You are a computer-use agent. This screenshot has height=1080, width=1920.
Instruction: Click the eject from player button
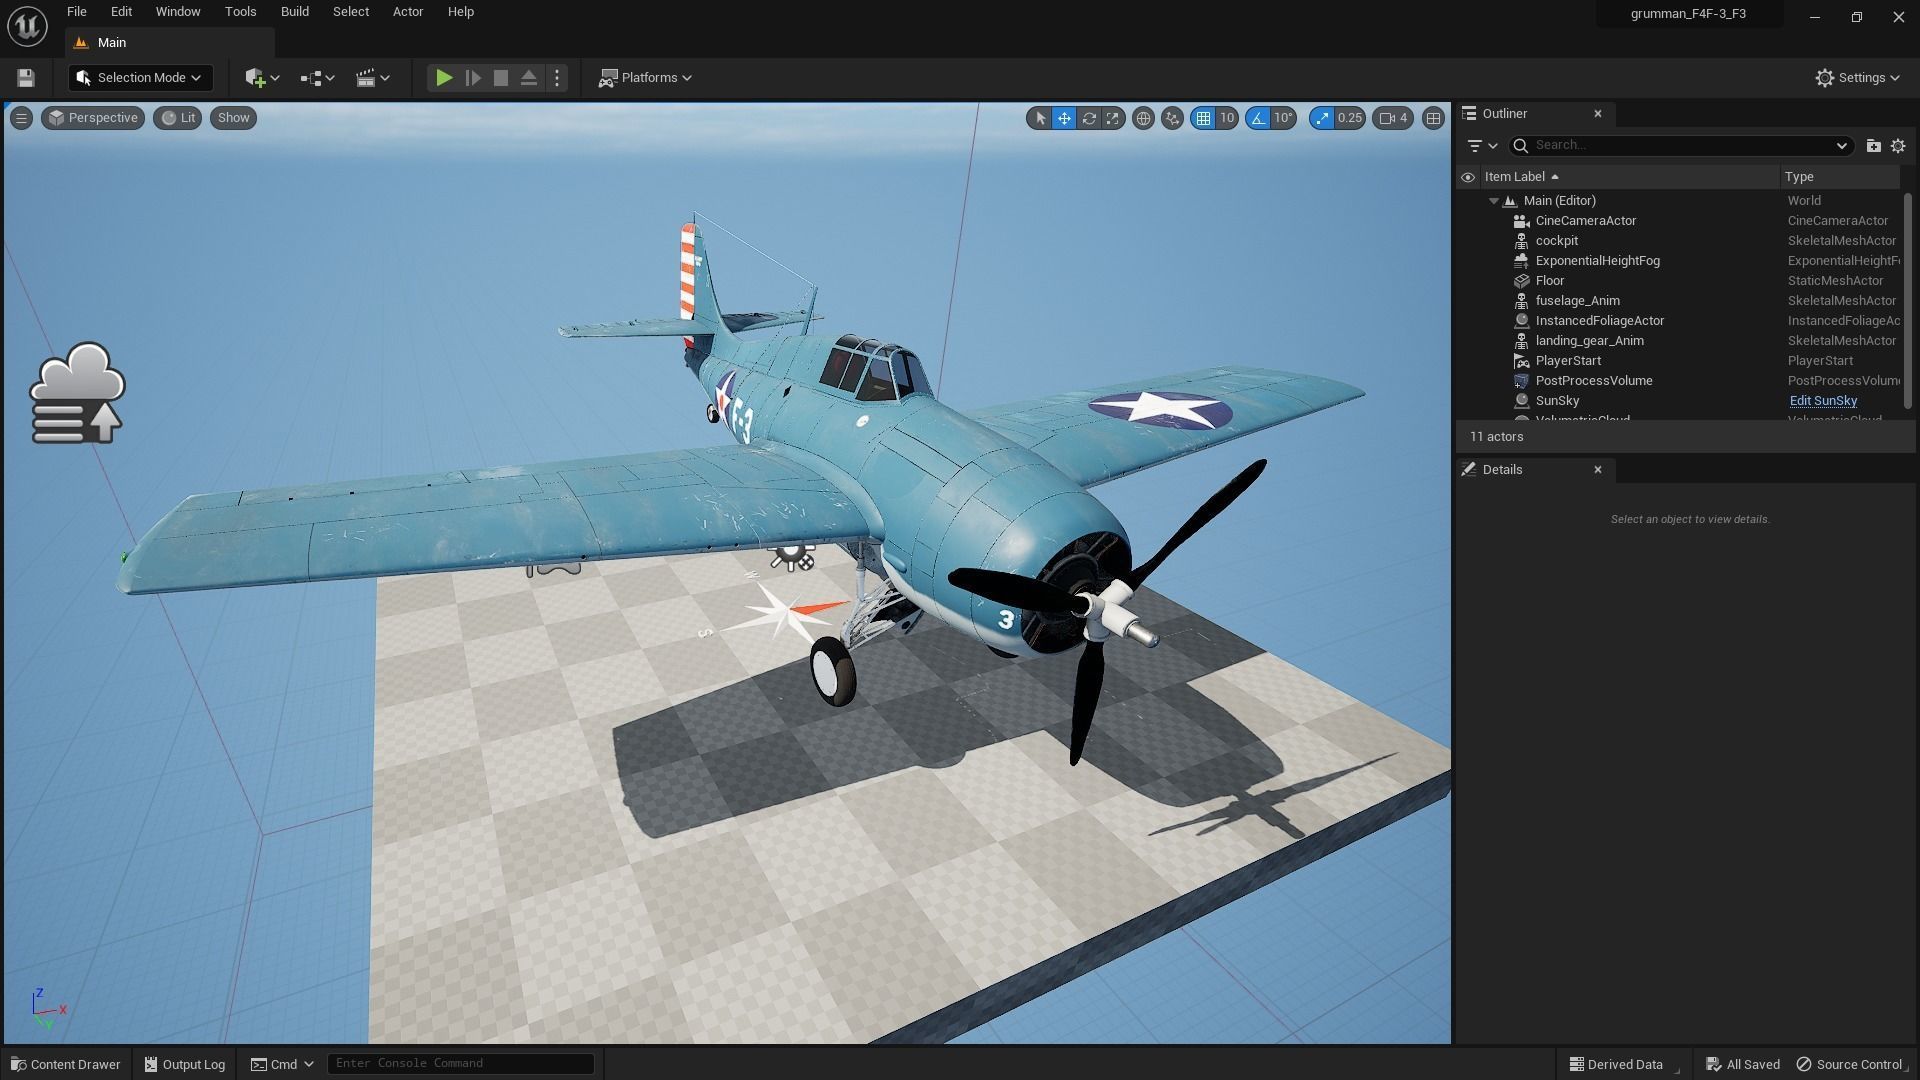[x=529, y=78]
